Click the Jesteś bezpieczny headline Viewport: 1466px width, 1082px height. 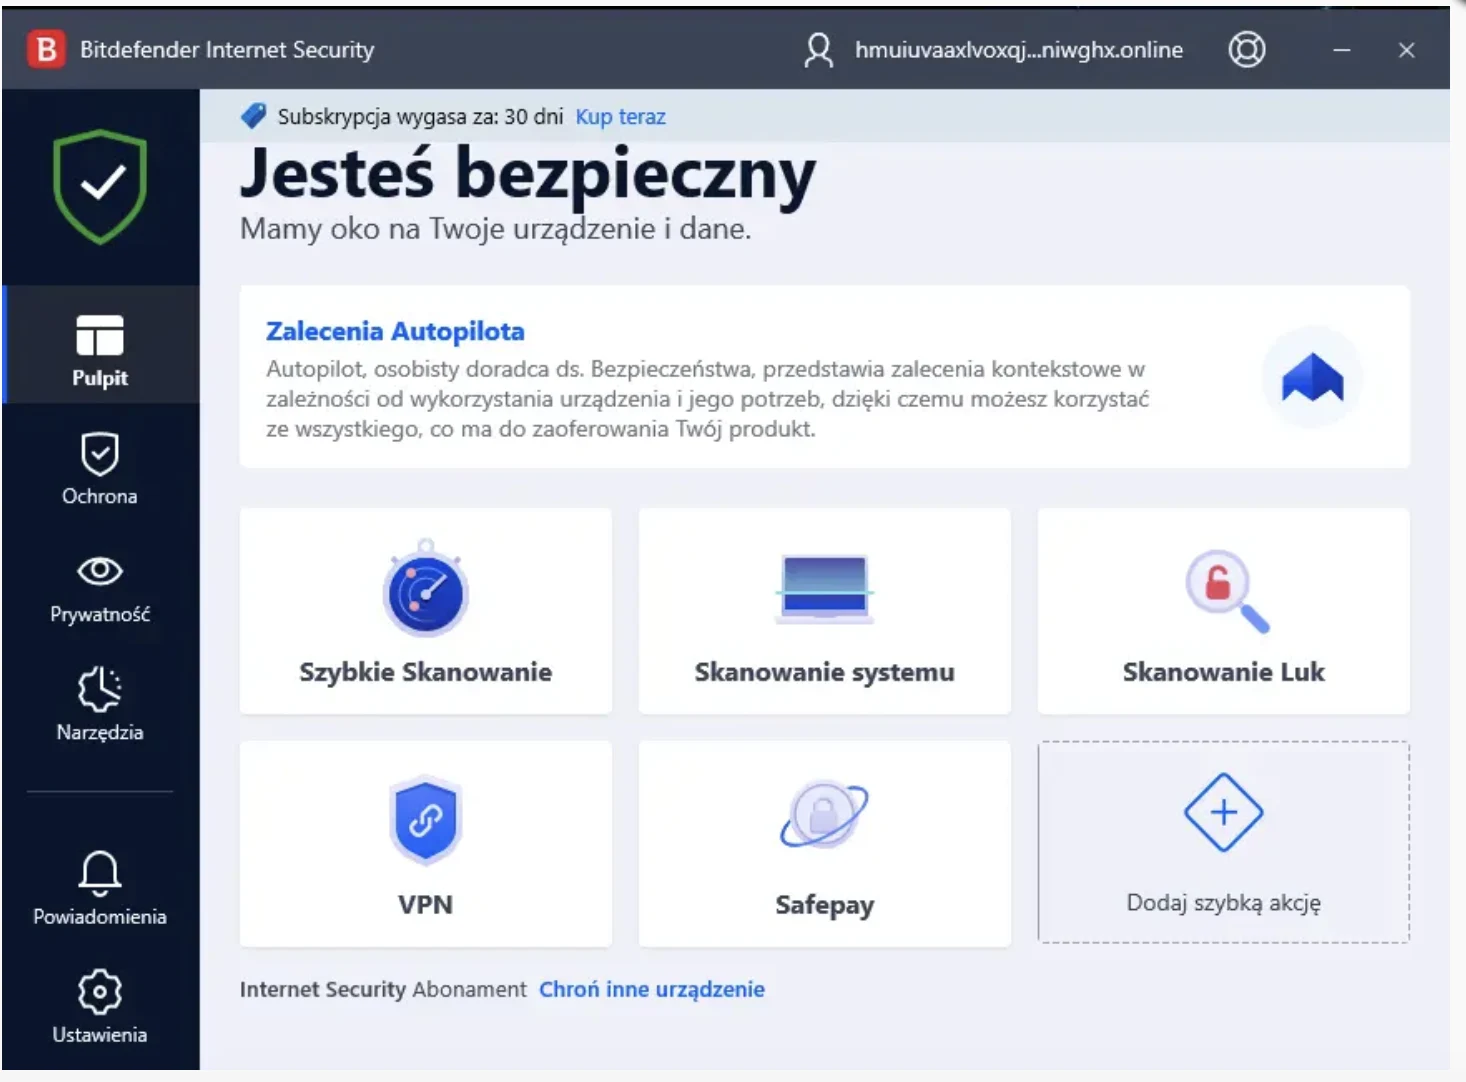coord(528,176)
